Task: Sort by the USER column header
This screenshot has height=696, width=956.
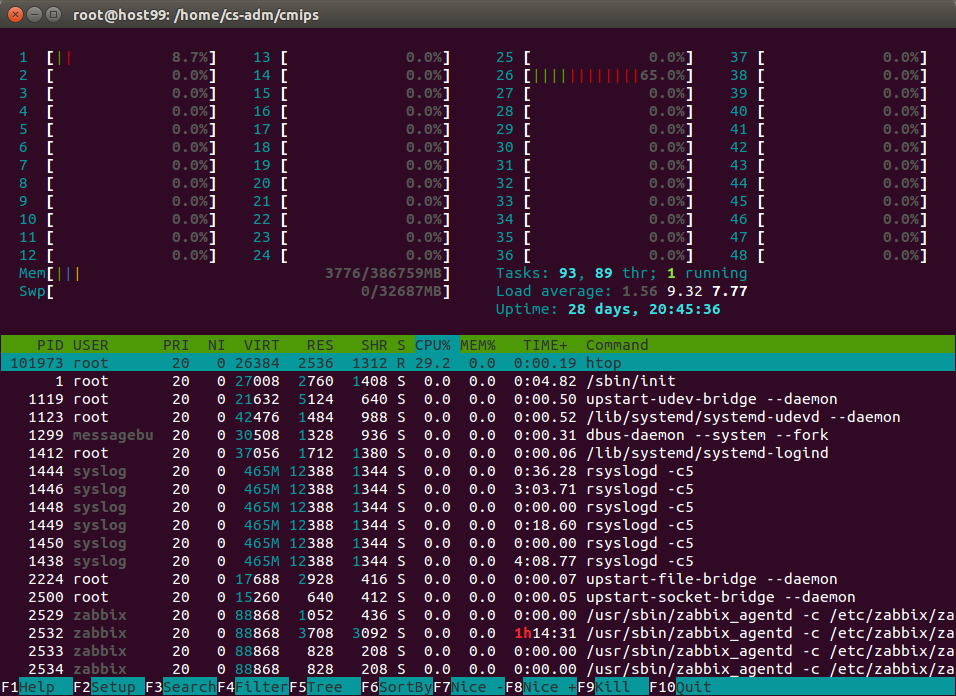Action: 90,345
